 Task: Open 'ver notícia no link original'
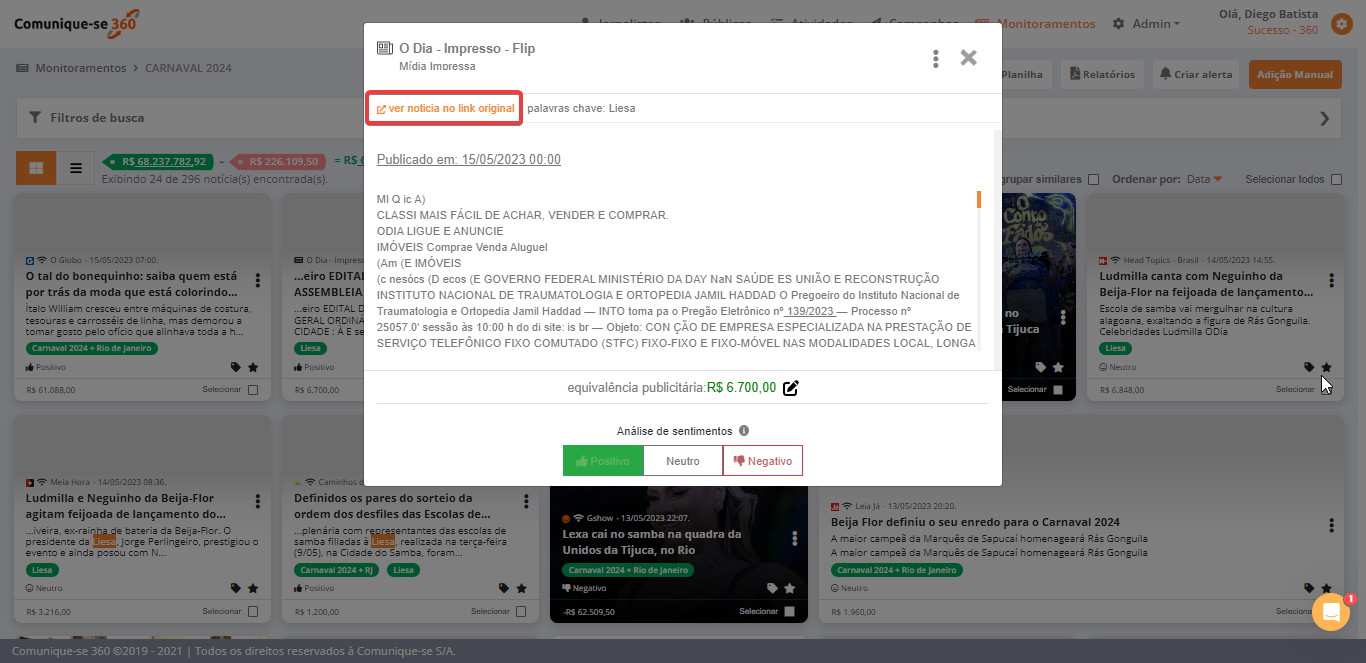[x=445, y=108]
